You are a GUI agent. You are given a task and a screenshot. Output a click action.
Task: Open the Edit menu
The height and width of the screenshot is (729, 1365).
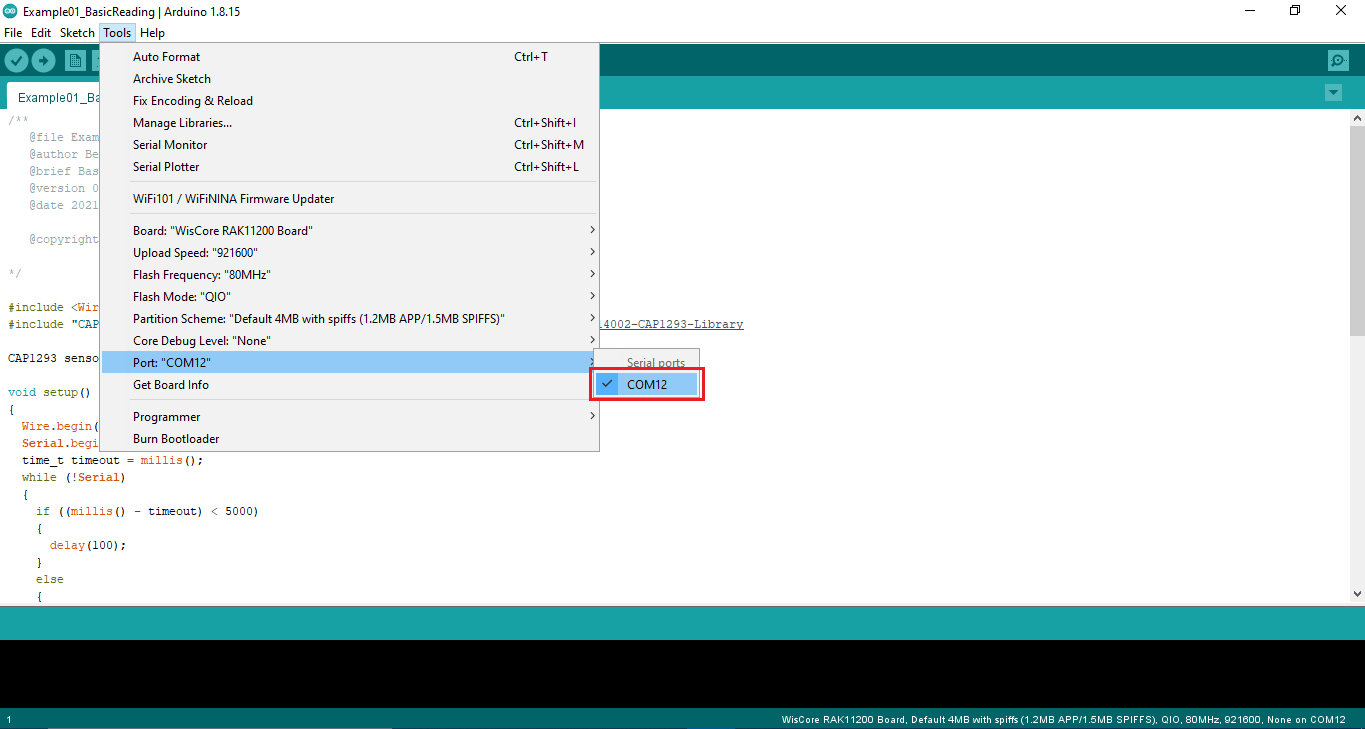(x=41, y=33)
